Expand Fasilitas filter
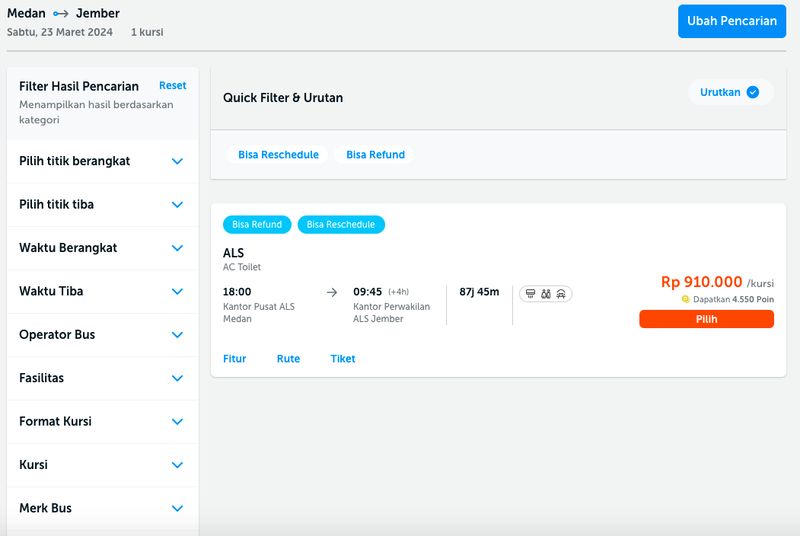The image size is (800, 536). 103,378
